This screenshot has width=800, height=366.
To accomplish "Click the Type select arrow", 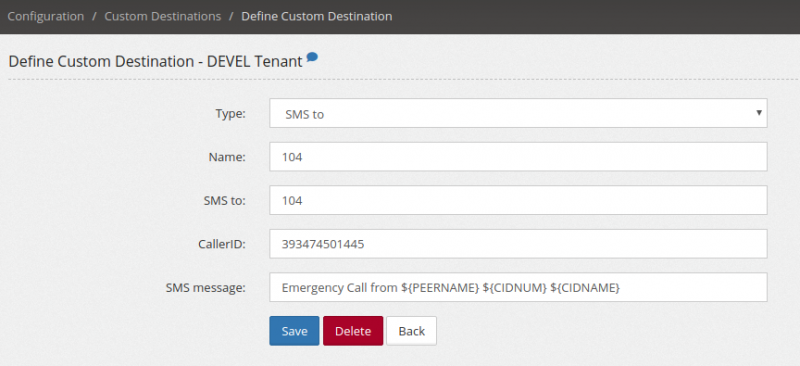I will tap(759, 112).
